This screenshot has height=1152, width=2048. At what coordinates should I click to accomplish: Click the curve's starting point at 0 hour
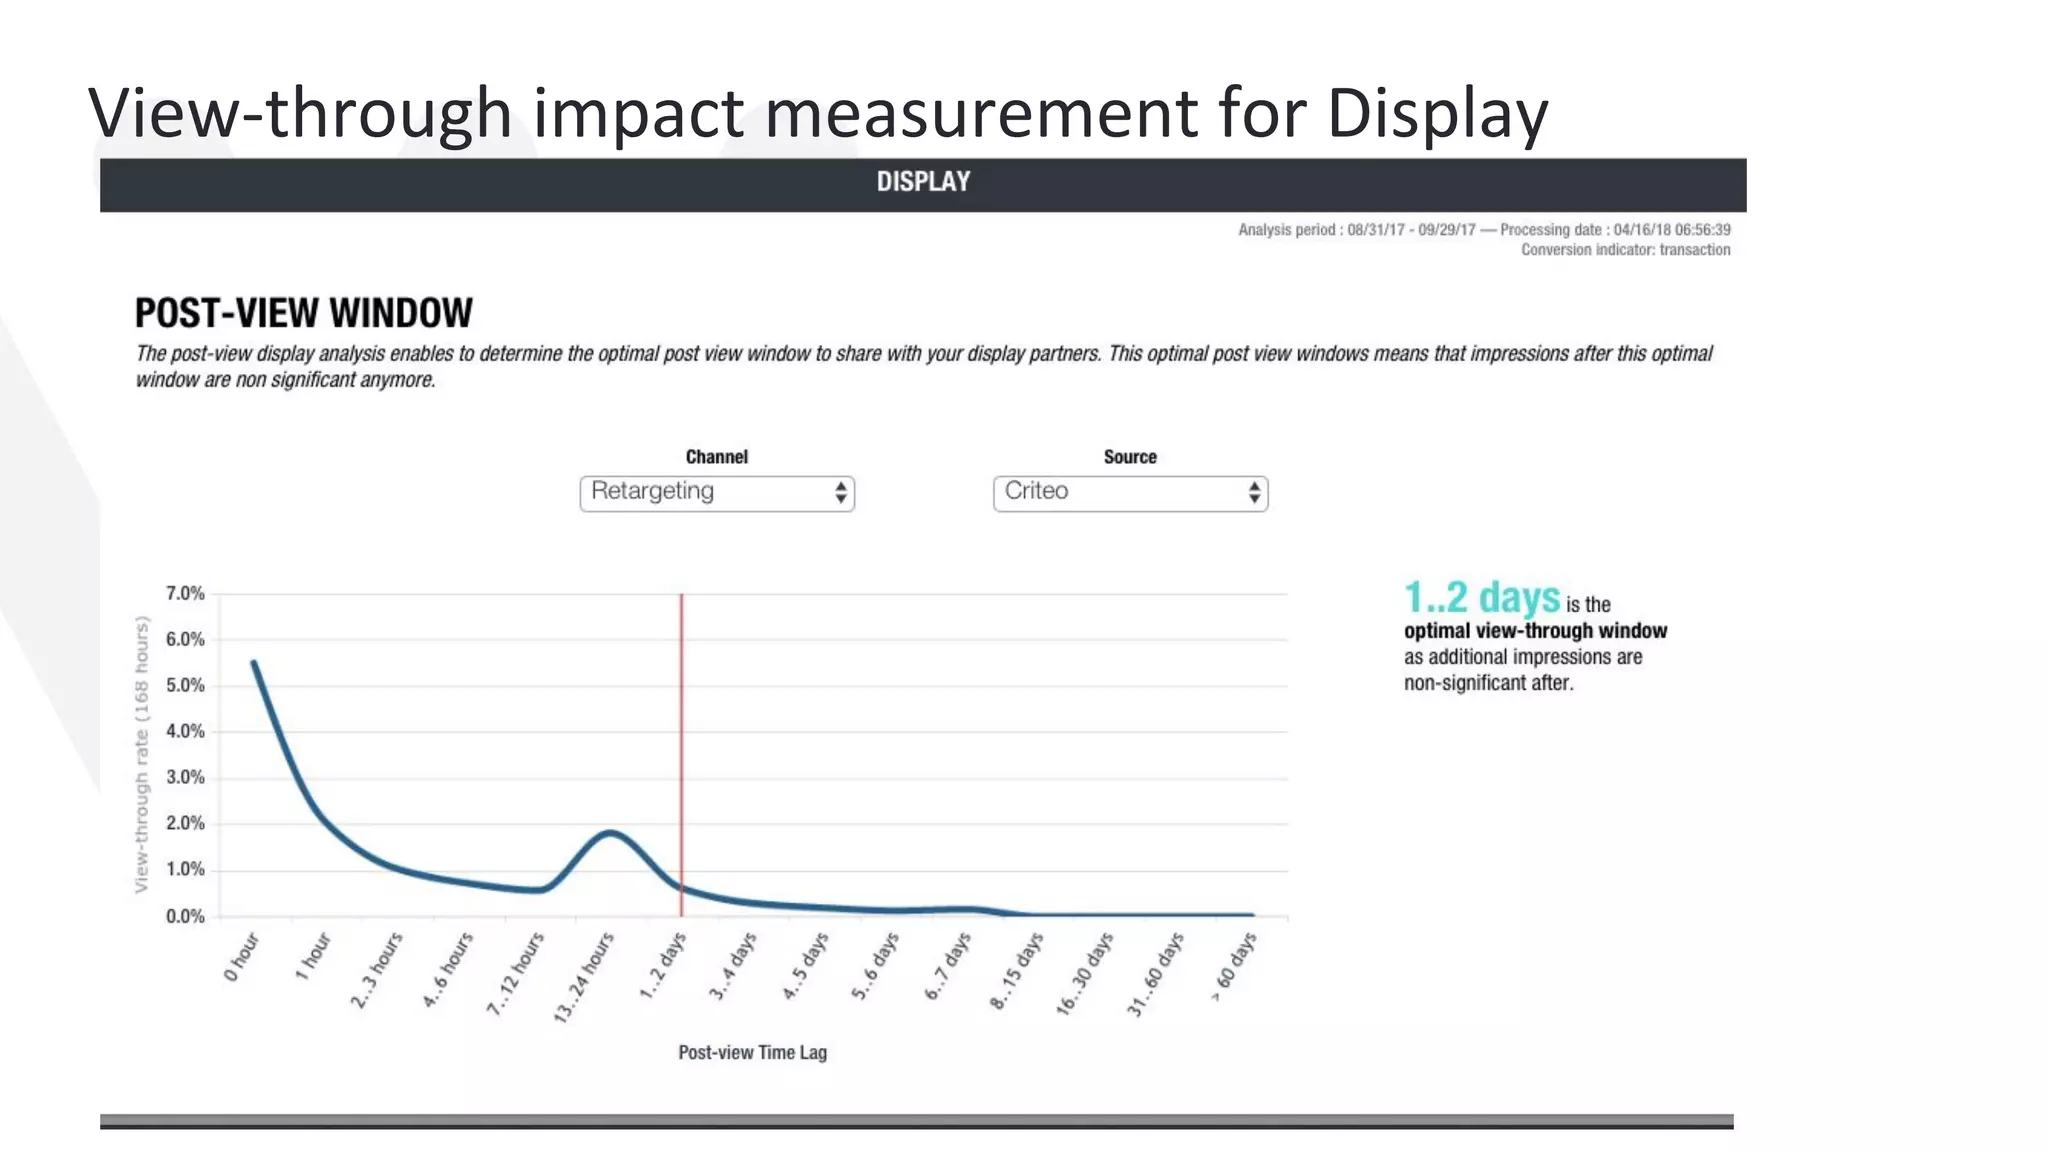(254, 663)
